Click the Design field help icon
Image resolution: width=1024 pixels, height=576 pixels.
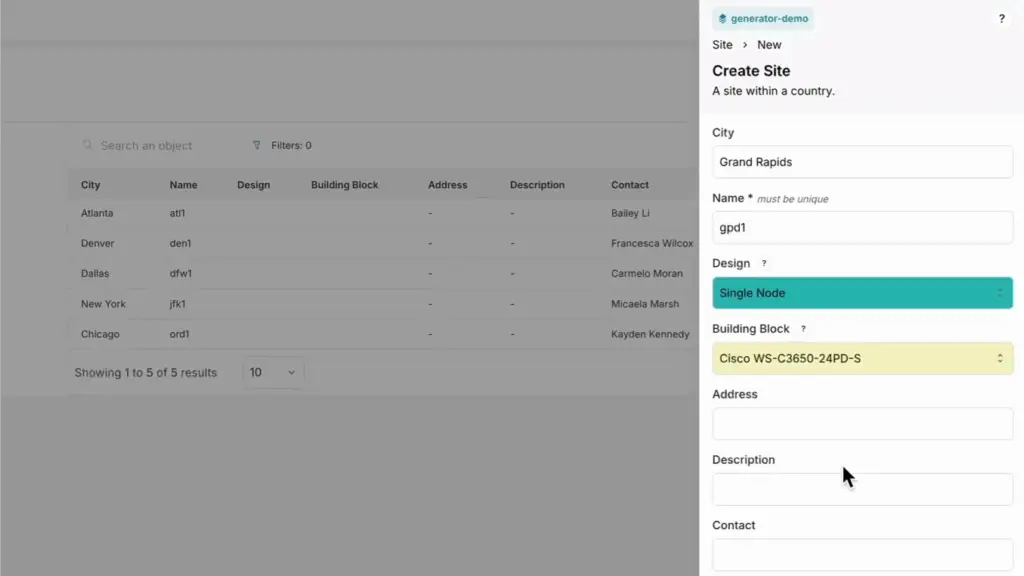(x=763, y=263)
